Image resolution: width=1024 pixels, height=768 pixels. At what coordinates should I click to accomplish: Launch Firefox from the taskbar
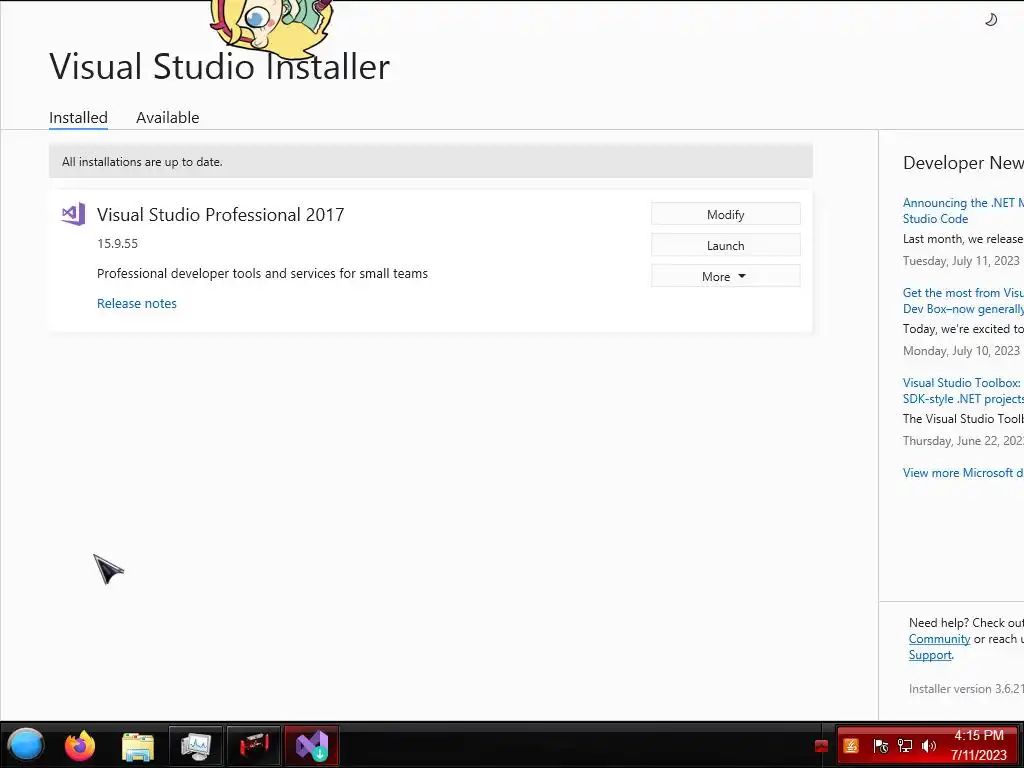[x=80, y=745]
